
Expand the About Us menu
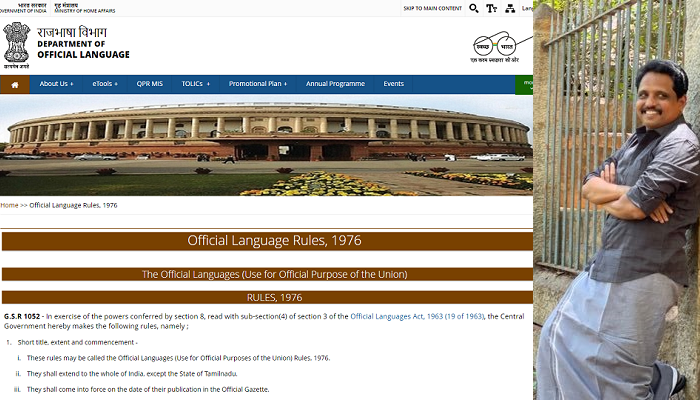click(56, 84)
